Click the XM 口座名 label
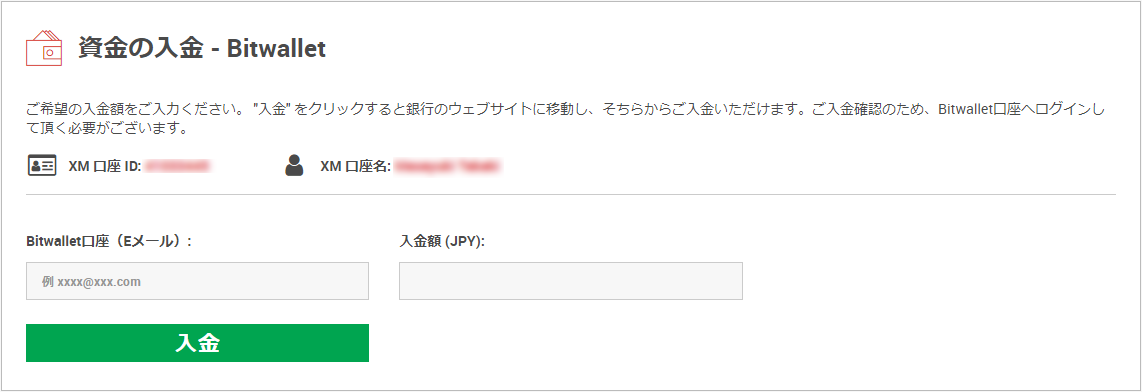Screen dimensions: 1142x392 point(356,167)
